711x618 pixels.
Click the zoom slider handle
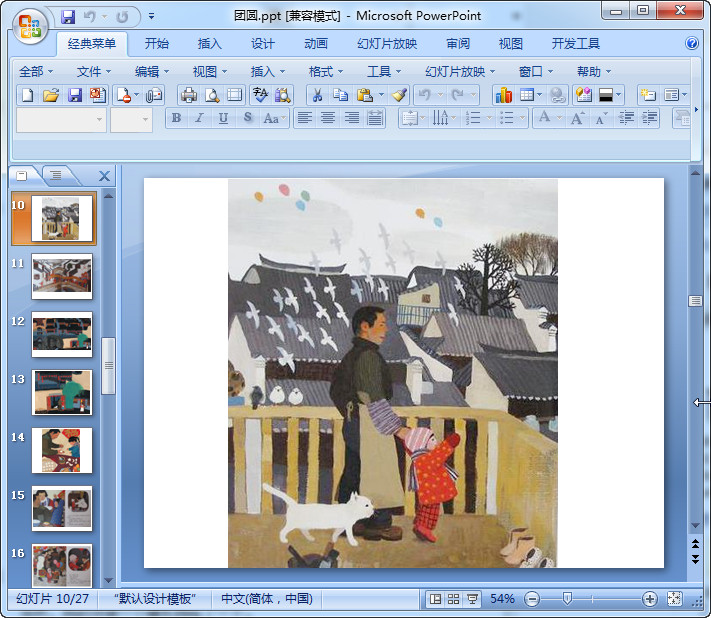567,599
